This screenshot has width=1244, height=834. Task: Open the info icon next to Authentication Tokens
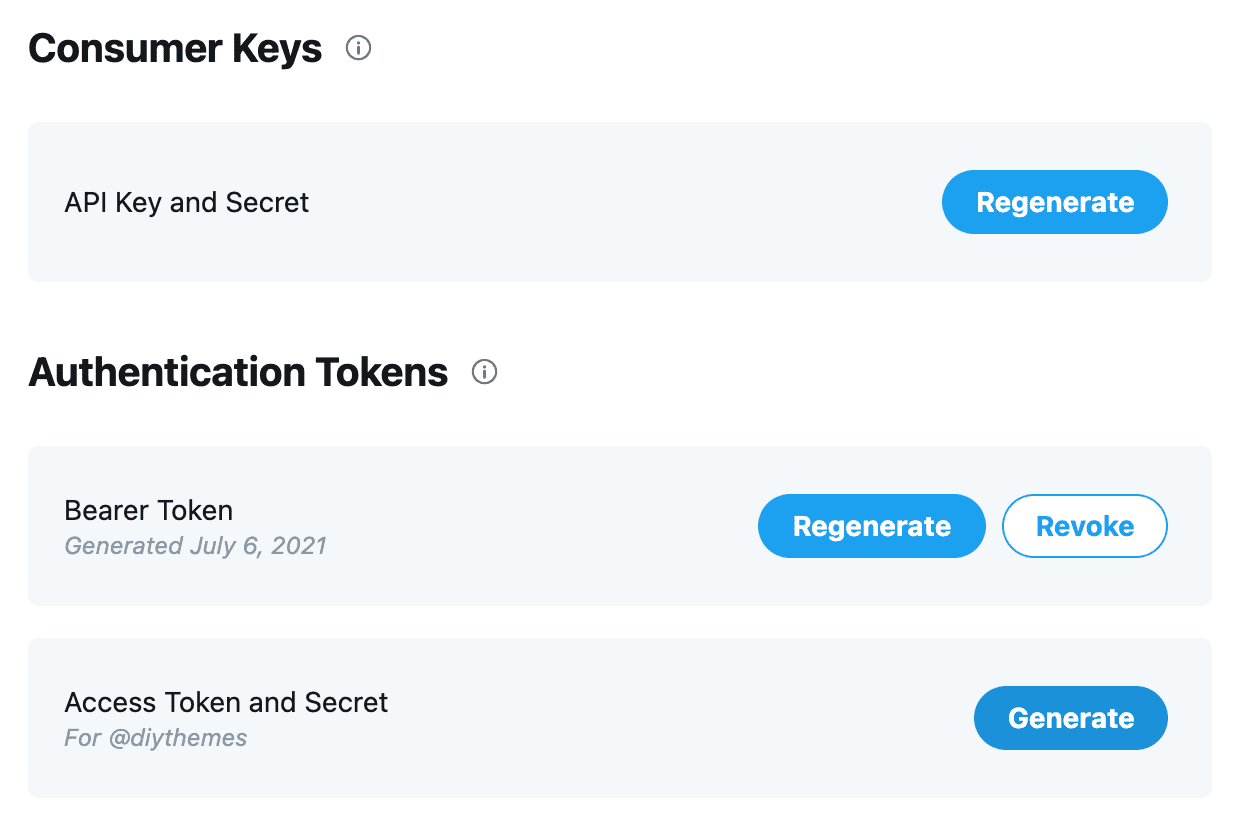[484, 372]
